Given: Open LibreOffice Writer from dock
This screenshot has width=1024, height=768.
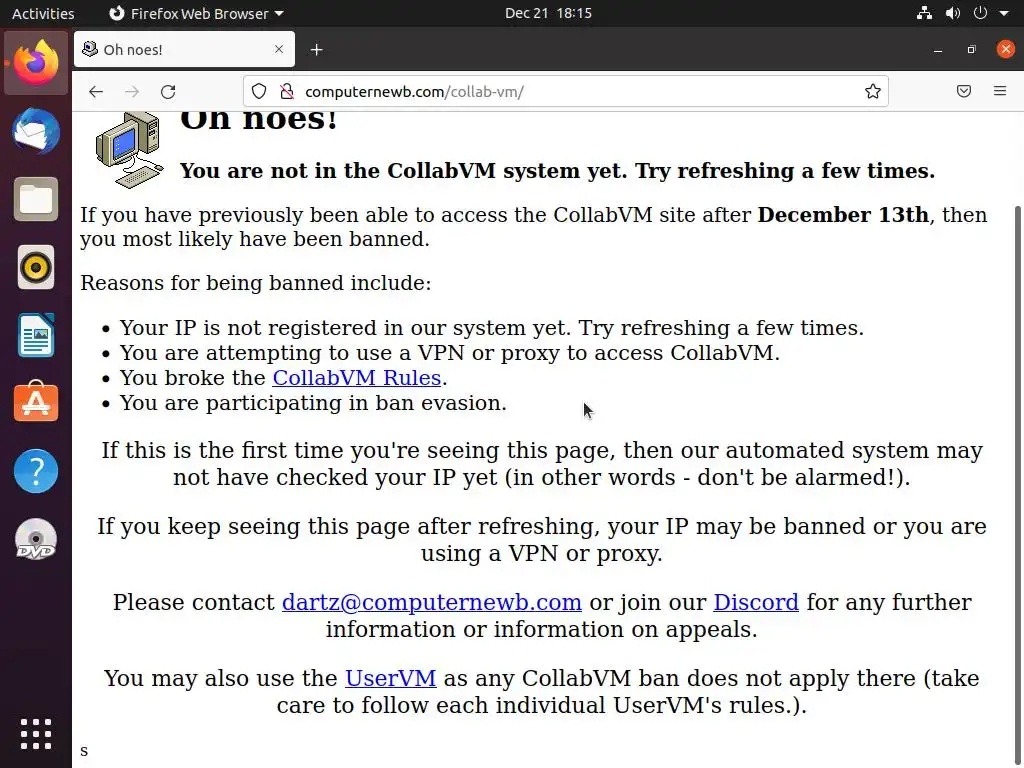Looking at the screenshot, I should pos(36,335).
